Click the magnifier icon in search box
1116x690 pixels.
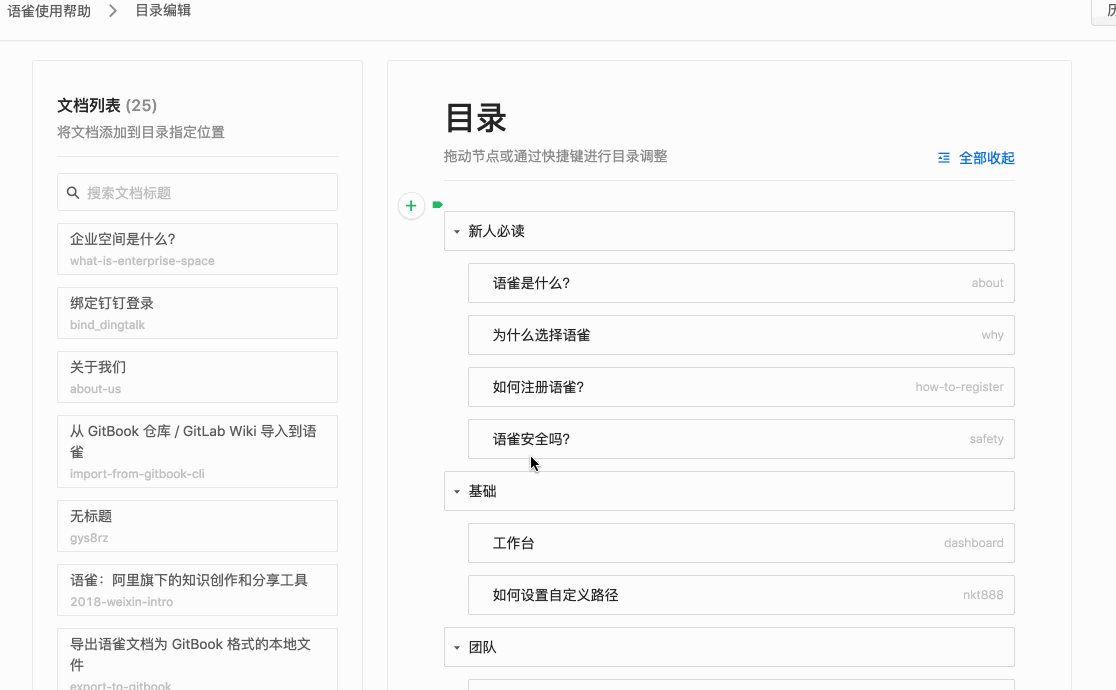click(x=73, y=193)
